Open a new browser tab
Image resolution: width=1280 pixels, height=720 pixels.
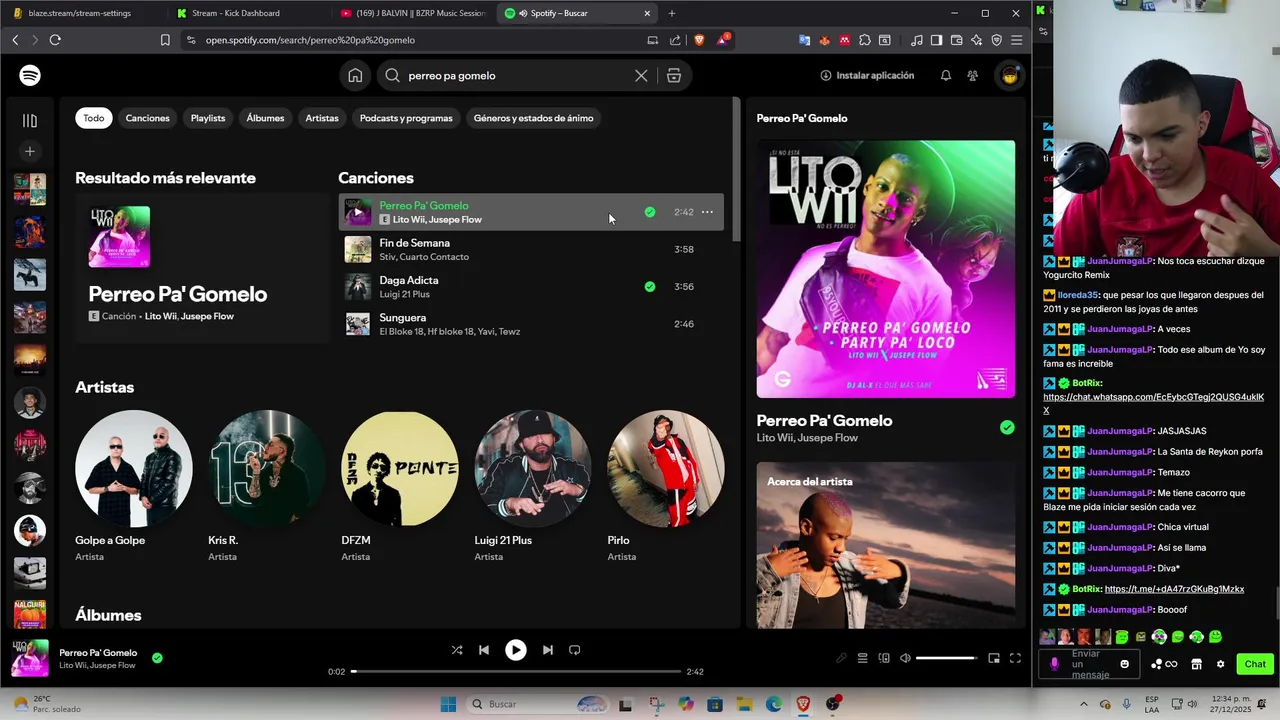point(672,13)
